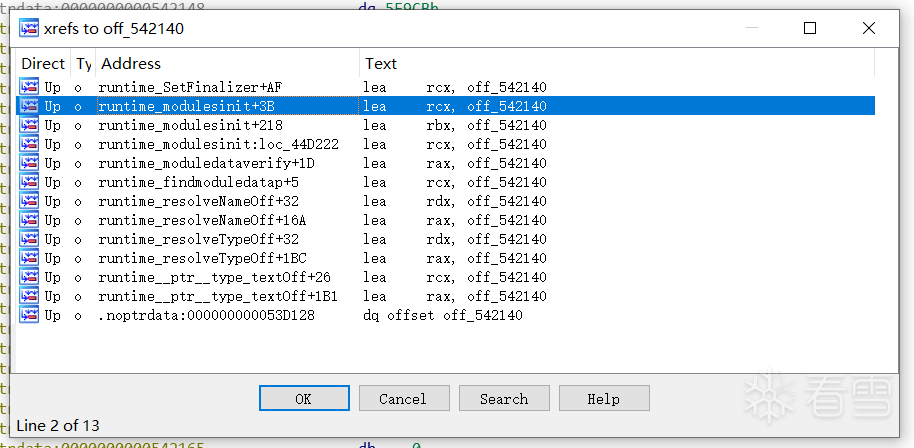
Task: Click 'lea rax, off_542140' in moduledataverify row
Action: [455, 163]
